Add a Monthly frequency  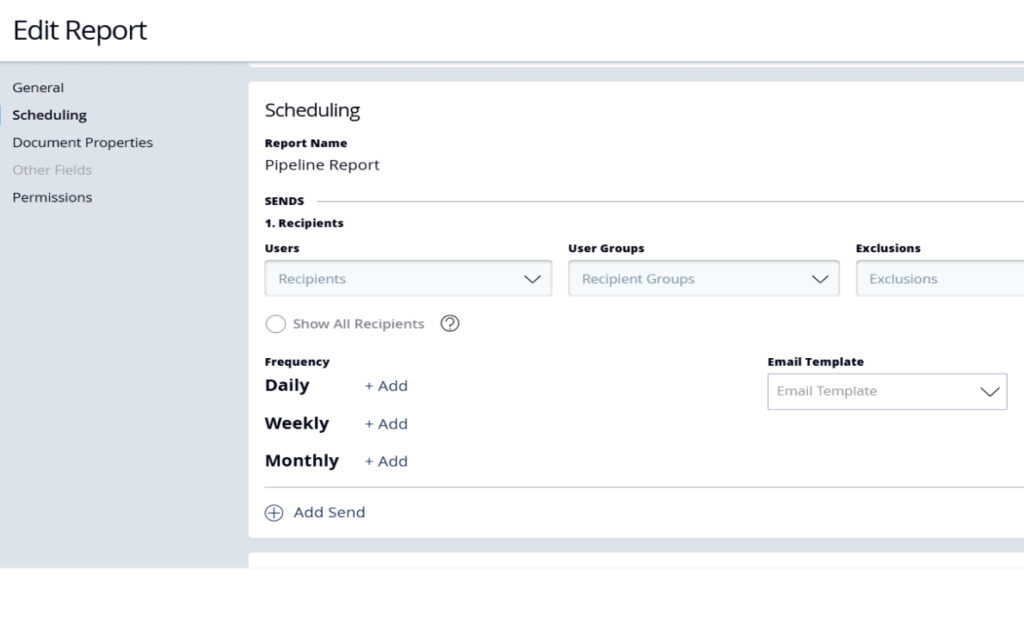tap(386, 461)
